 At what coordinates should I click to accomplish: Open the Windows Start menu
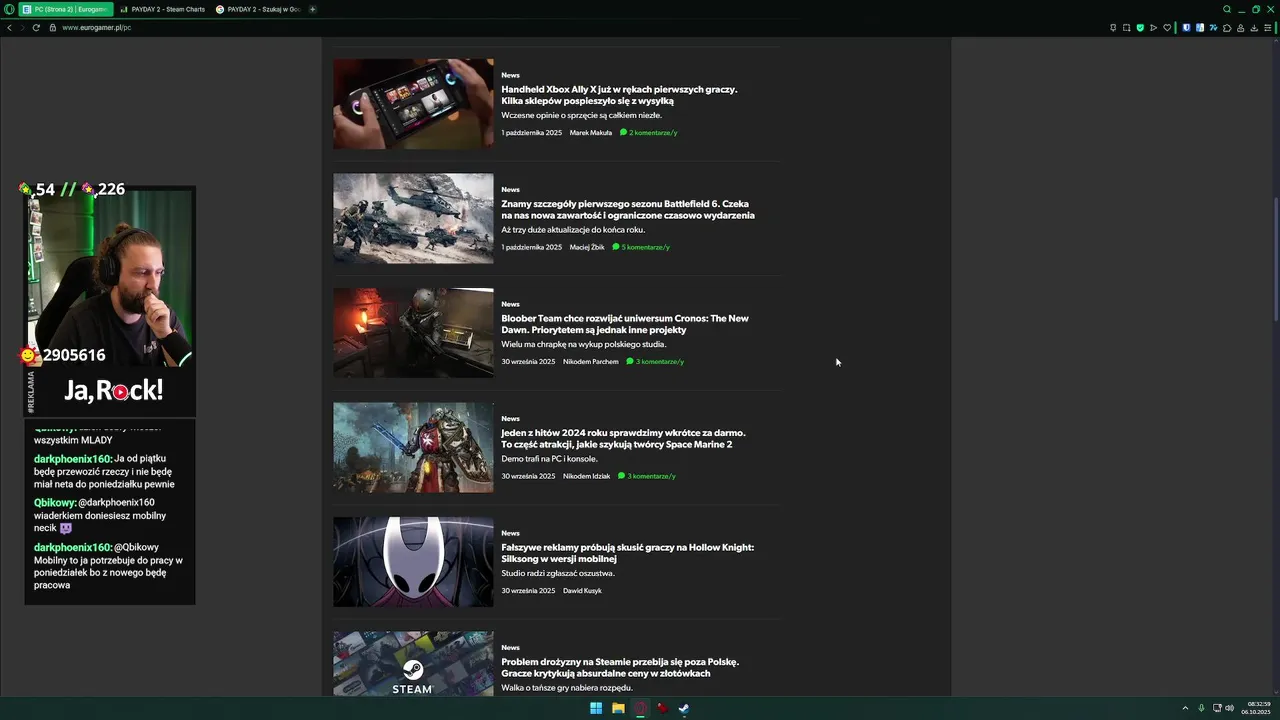596,708
